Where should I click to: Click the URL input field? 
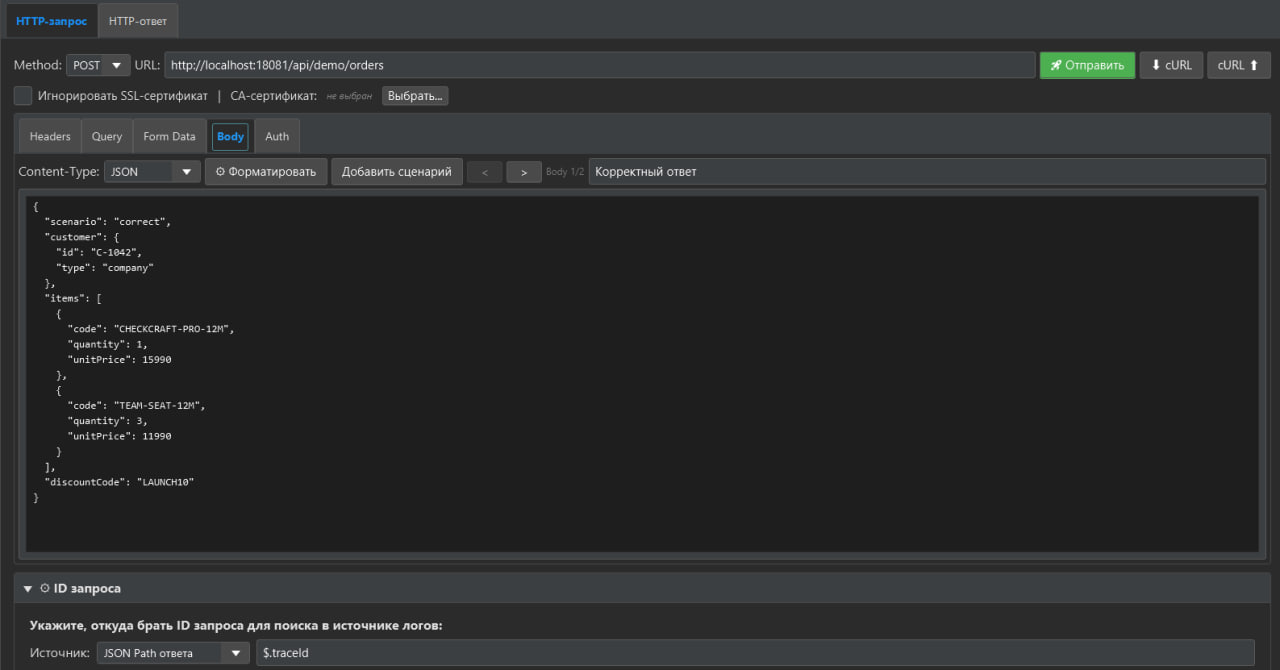(x=600, y=65)
